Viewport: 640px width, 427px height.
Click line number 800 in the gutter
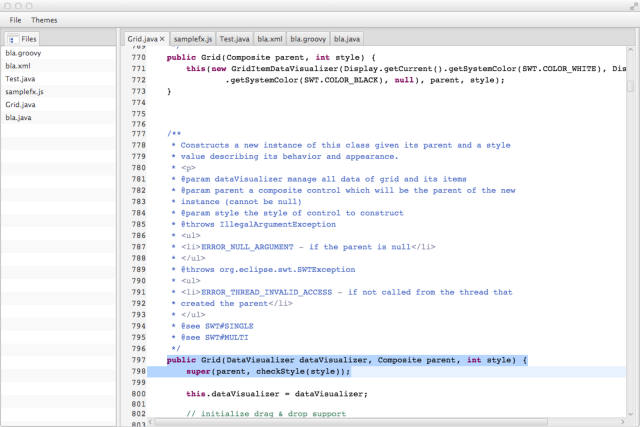click(x=138, y=394)
